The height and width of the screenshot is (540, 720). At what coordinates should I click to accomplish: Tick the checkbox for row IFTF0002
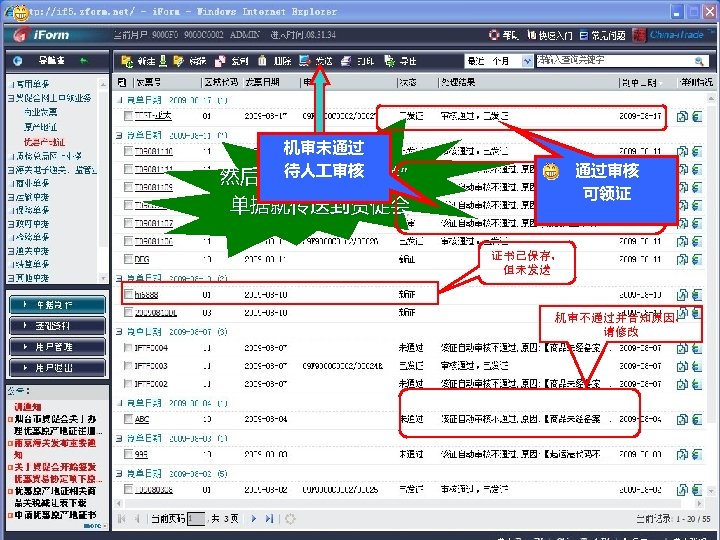[128, 383]
